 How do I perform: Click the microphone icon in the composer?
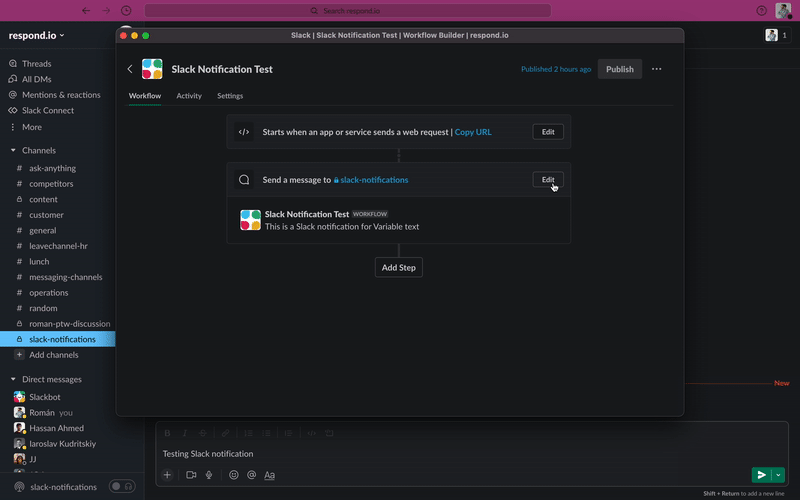209,475
